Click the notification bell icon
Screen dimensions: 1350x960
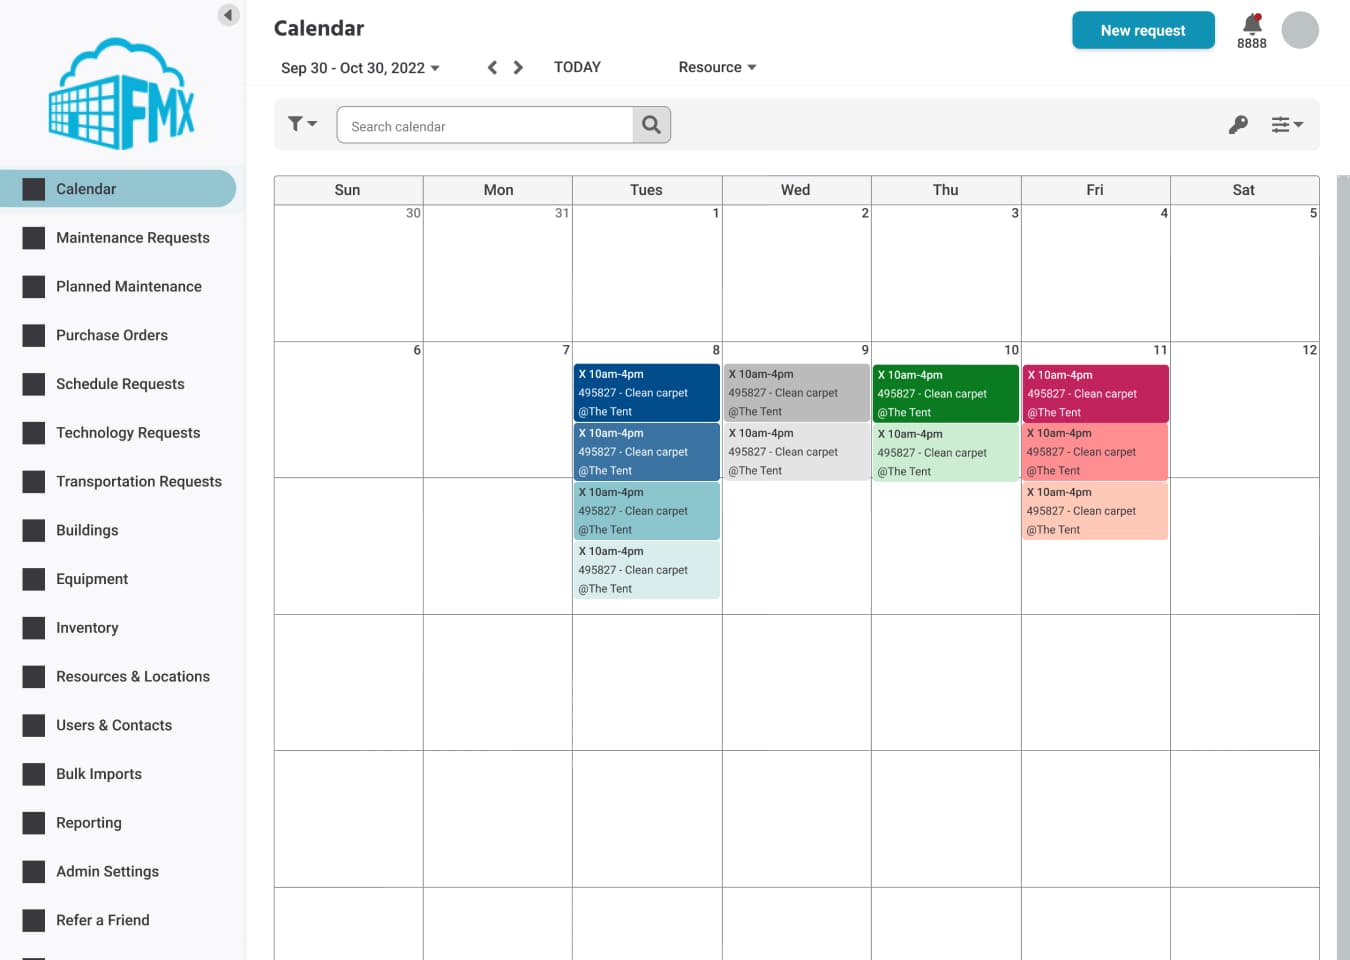(x=1251, y=24)
